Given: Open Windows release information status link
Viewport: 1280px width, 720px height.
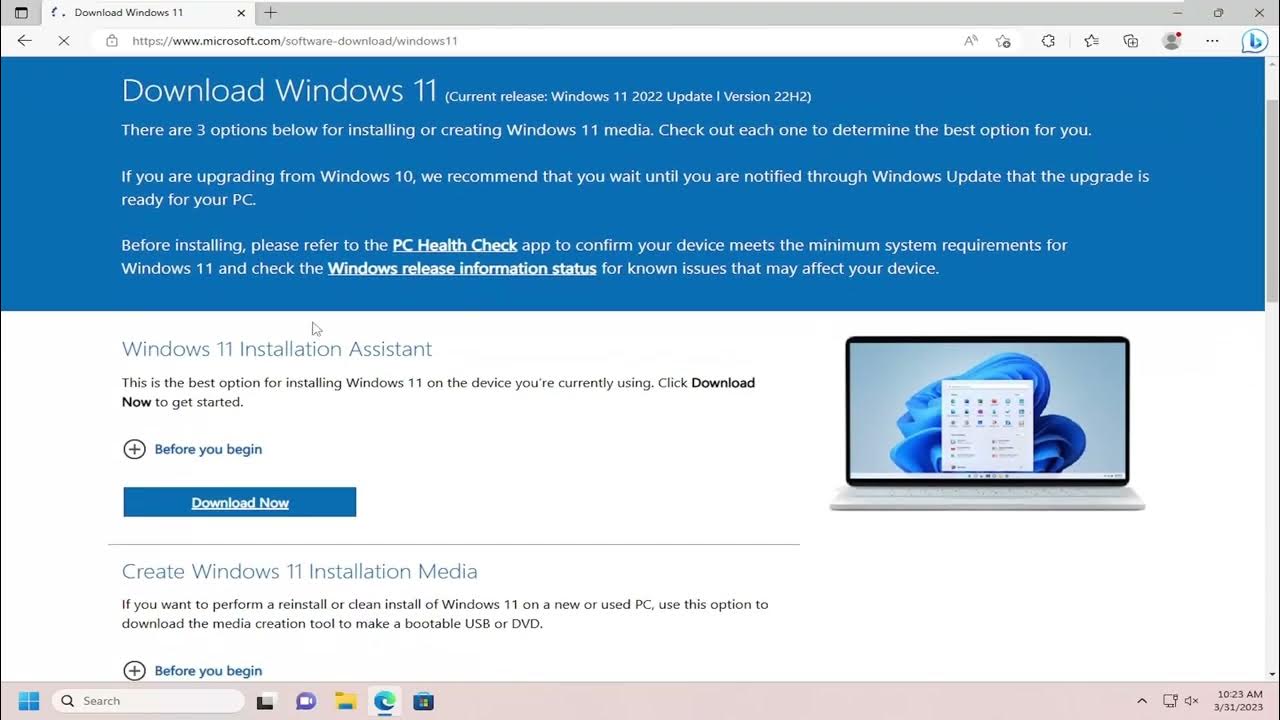Looking at the screenshot, I should [x=462, y=268].
